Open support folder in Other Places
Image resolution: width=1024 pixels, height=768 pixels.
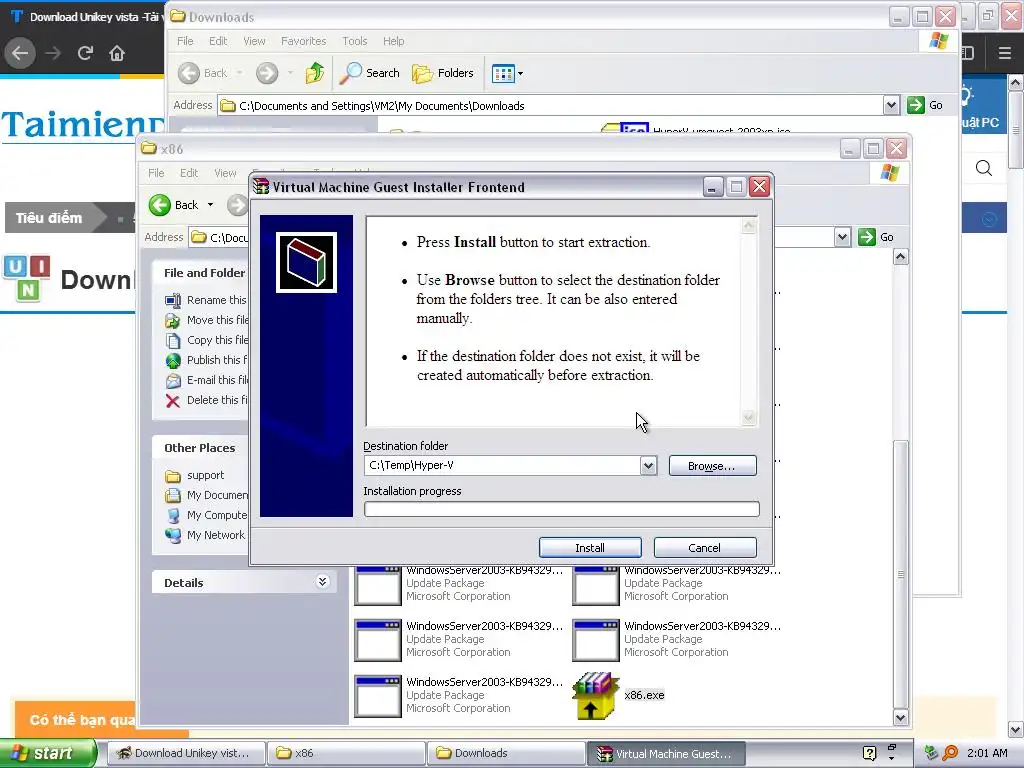click(x=195, y=475)
